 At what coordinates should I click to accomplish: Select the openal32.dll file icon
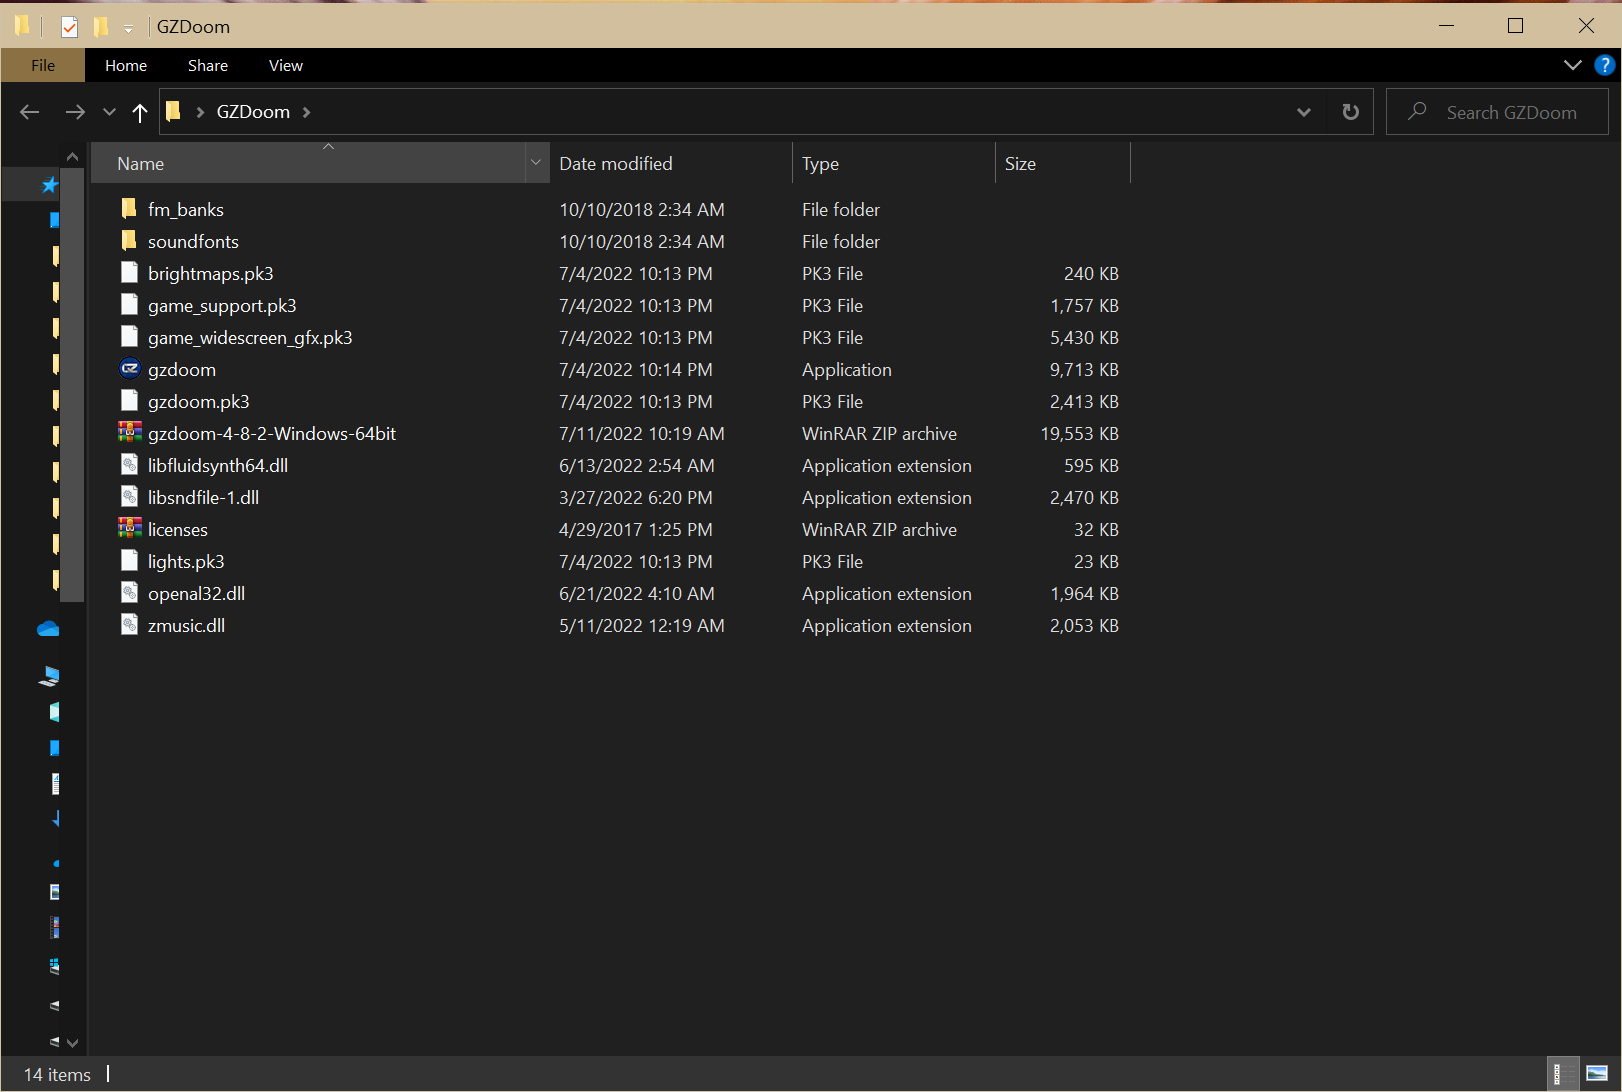pyautogui.click(x=129, y=593)
